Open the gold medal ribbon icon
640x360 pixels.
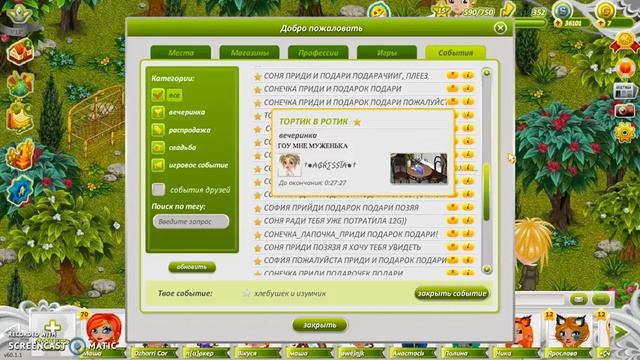point(625,42)
